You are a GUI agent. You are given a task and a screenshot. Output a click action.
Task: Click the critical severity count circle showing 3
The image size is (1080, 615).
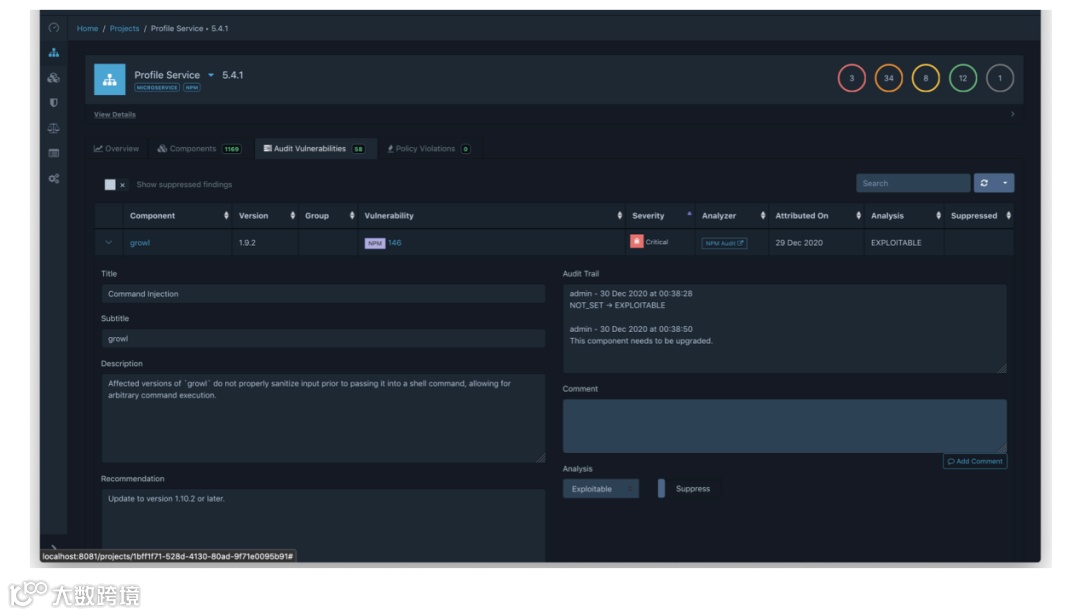pyautogui.click(x=851, y=78)
